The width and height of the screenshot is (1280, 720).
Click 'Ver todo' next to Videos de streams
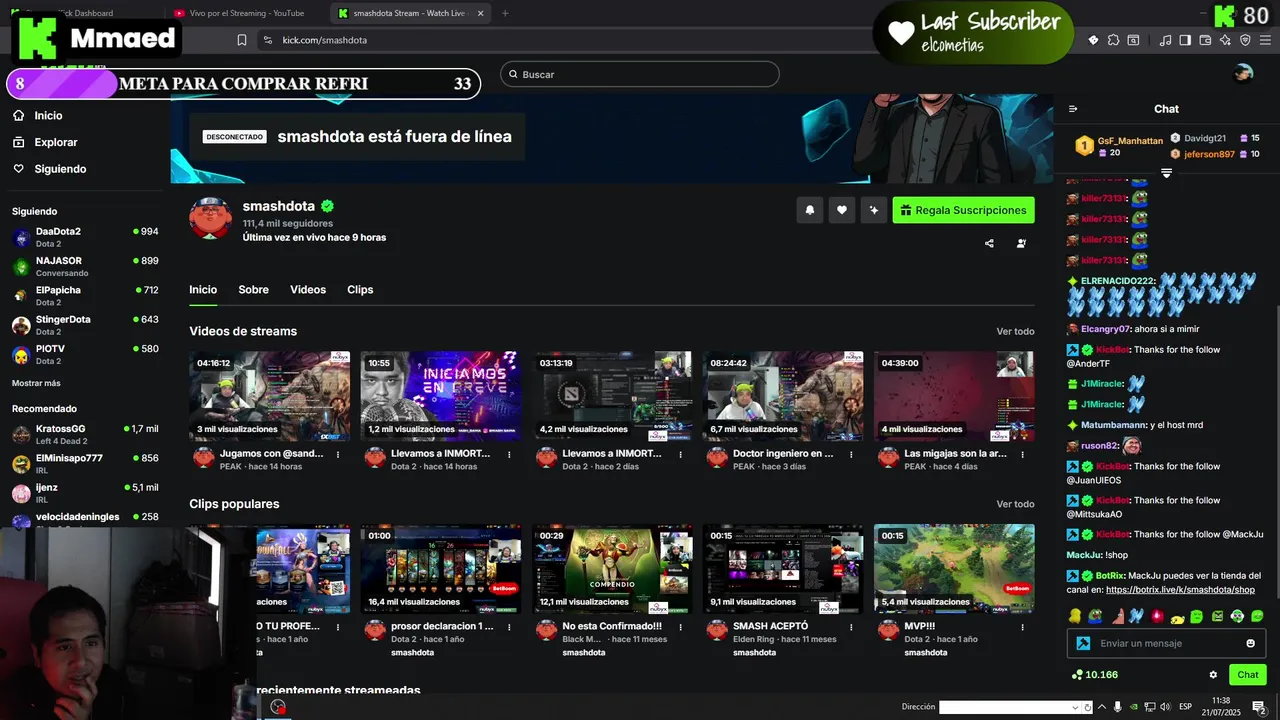[x=1015, y=331]
